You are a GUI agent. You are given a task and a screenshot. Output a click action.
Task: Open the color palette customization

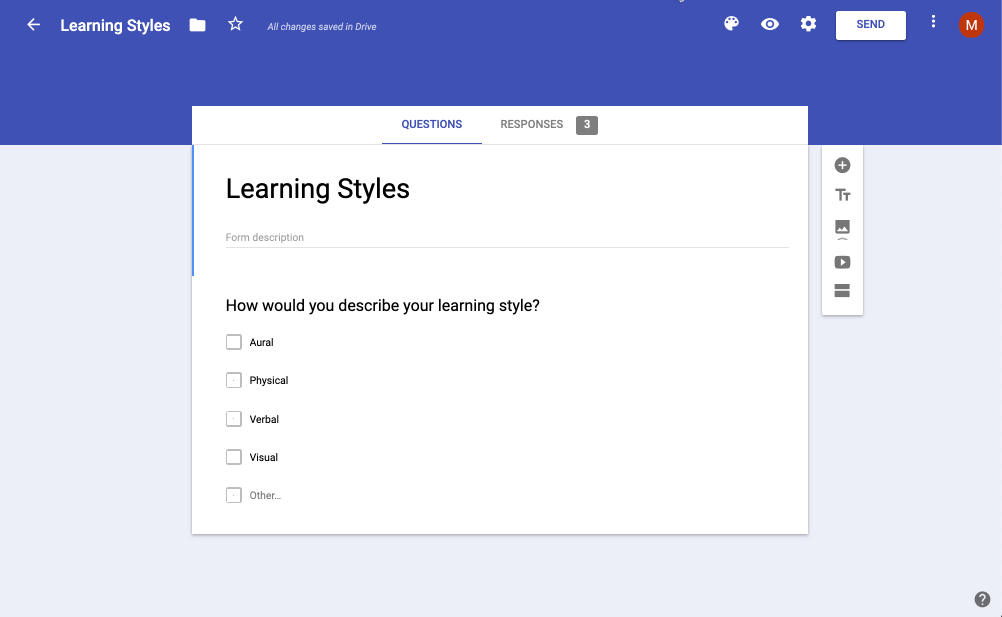click(731, 24)
